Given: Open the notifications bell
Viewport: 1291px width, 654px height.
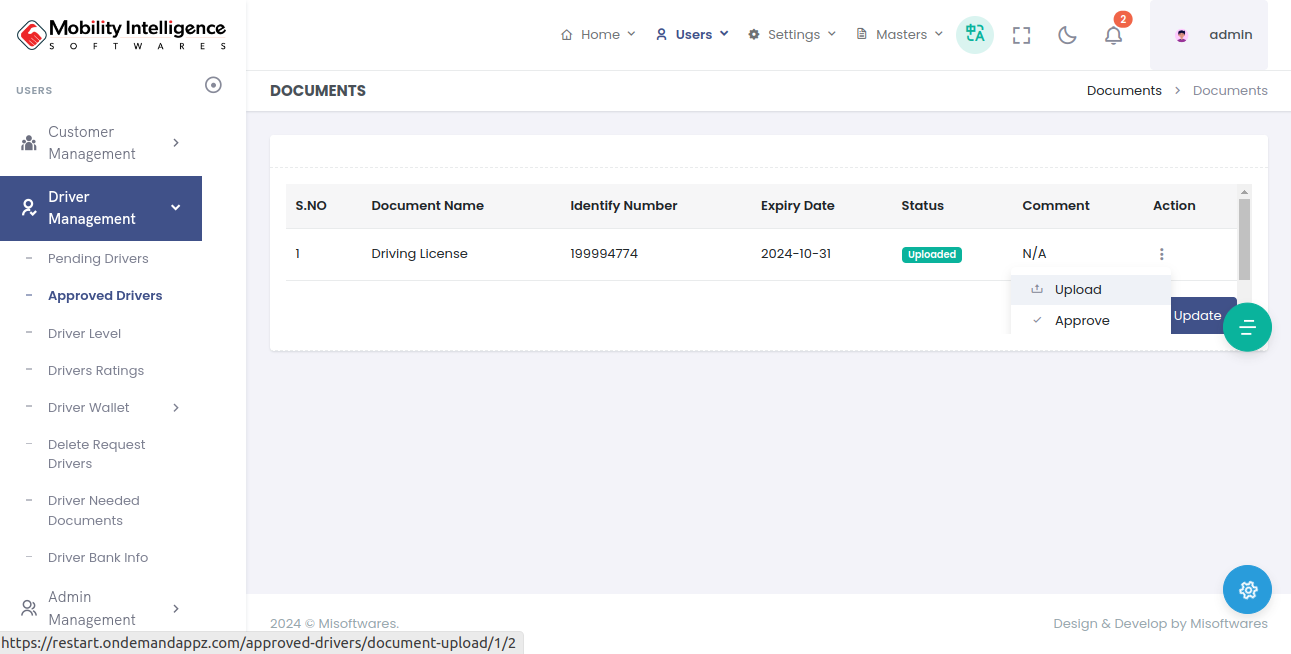Looking at the screenshot, I should pos(1113,35).
